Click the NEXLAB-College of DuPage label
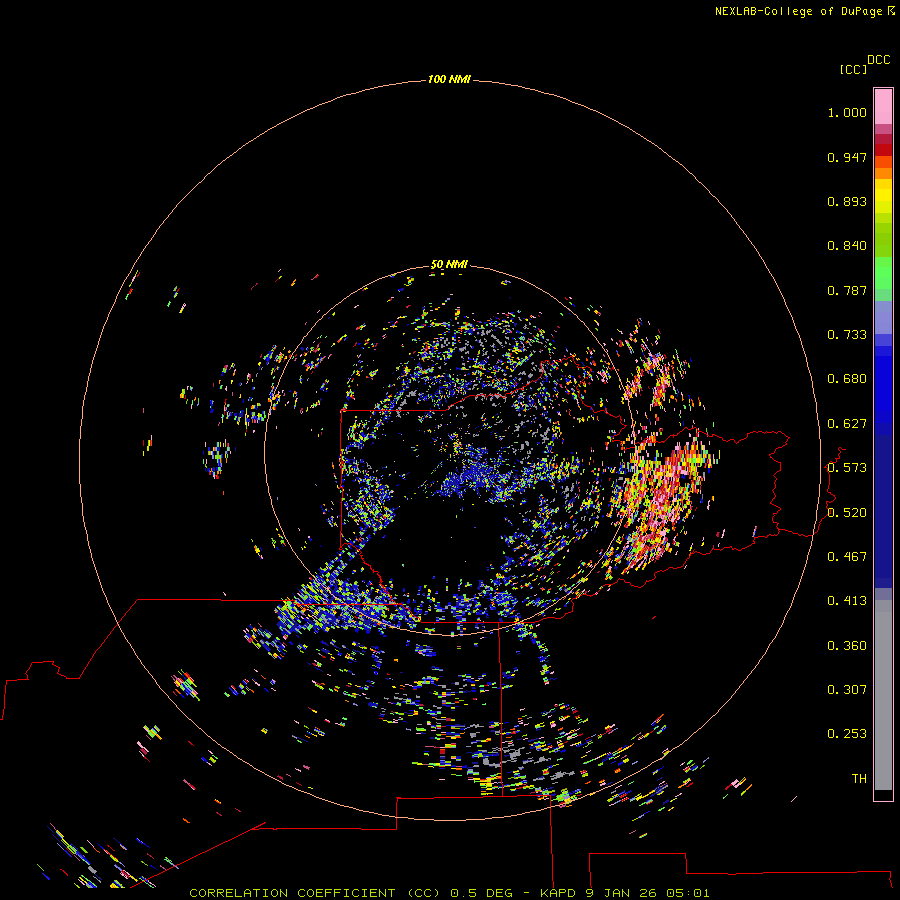The height and width of the screenshot is (900, 900). 804,11
